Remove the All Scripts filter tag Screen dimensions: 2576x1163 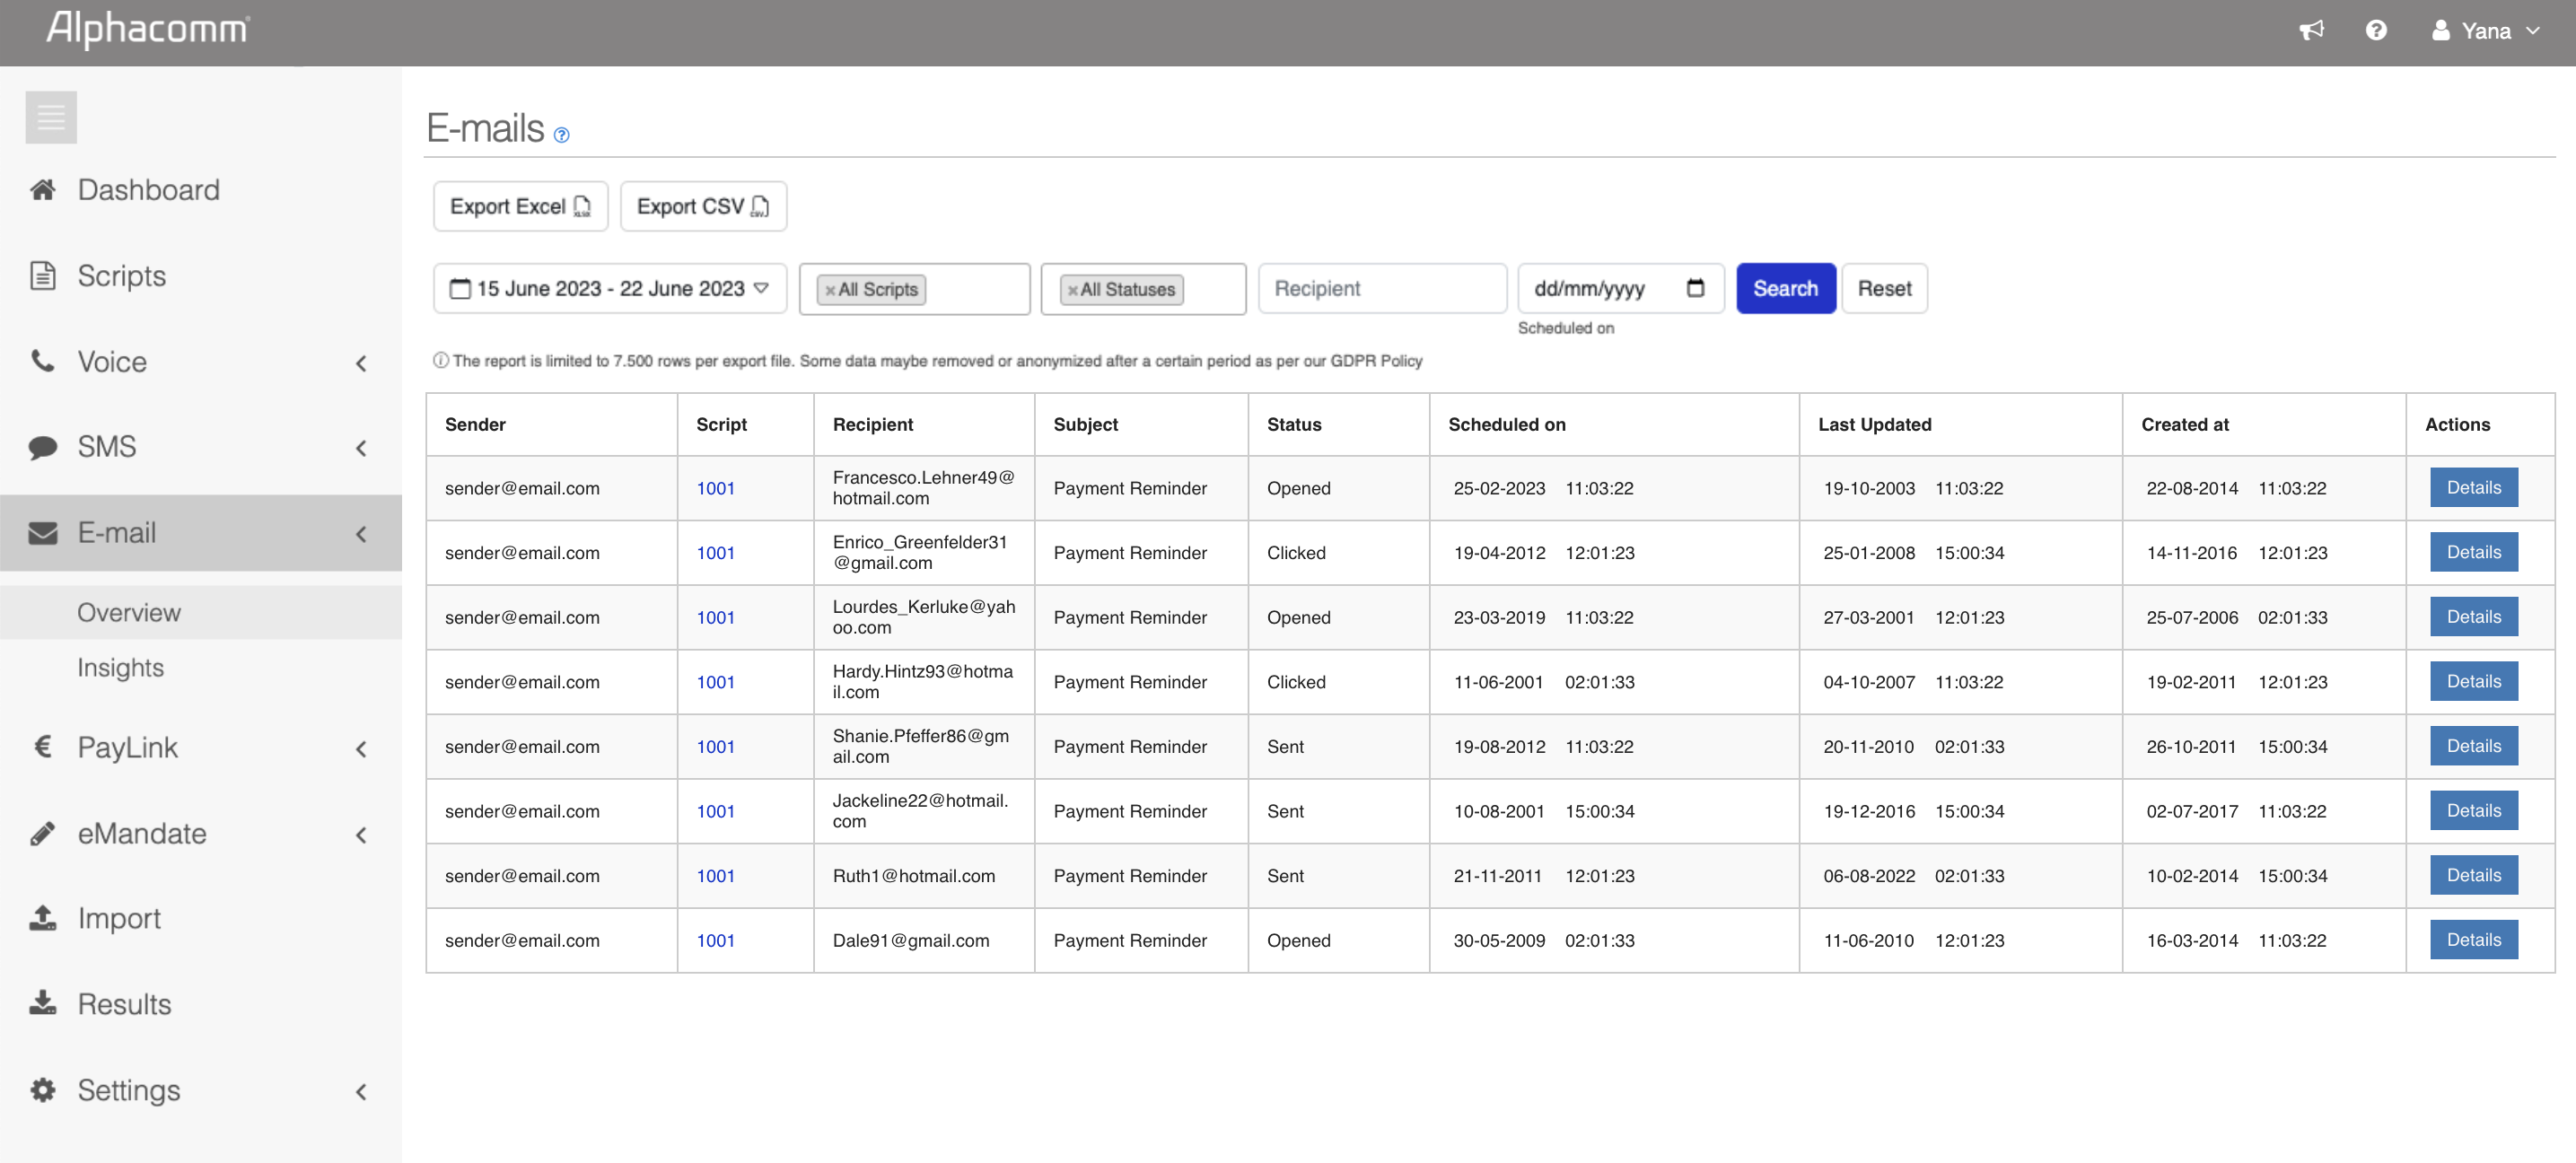tap(830, 290)
